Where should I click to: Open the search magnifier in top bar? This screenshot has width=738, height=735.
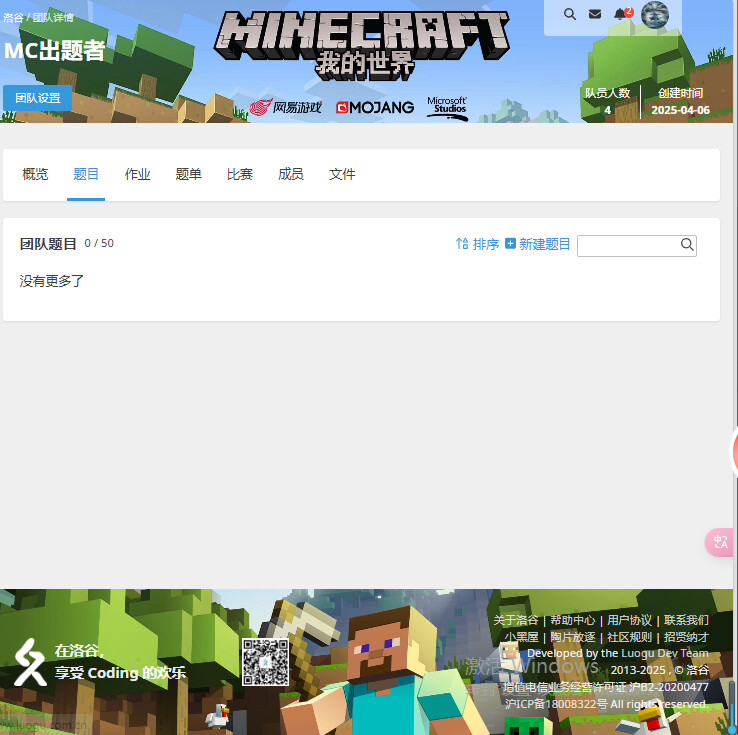(570, 14)
